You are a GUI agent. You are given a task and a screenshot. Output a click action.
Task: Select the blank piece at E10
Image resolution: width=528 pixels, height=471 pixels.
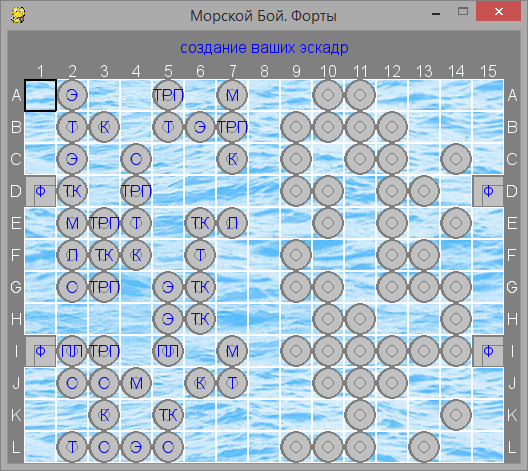[328, 223]
